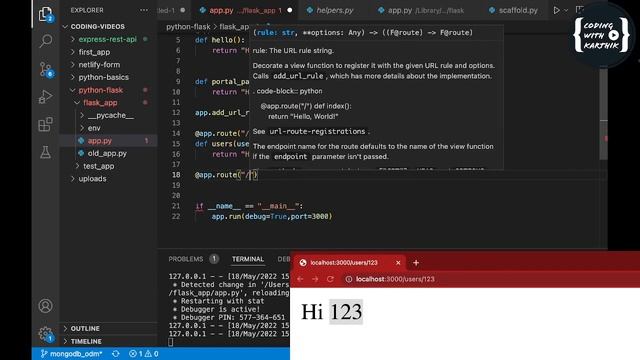The height and width of the screenshot is (360, 640).
Task: Expand the TIMELINE section
Action: click(x=86, y=341)
